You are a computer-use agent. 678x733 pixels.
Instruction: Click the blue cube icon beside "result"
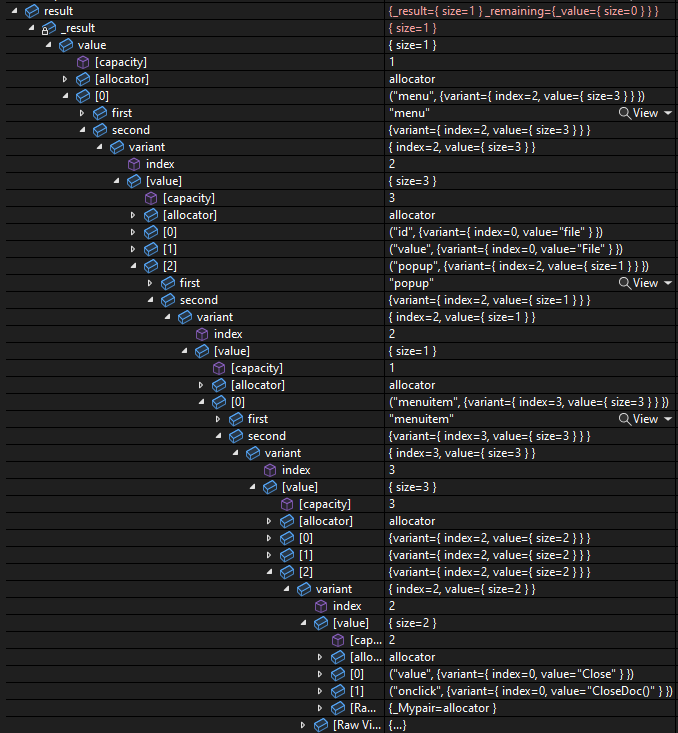click(x=33, y=11)
